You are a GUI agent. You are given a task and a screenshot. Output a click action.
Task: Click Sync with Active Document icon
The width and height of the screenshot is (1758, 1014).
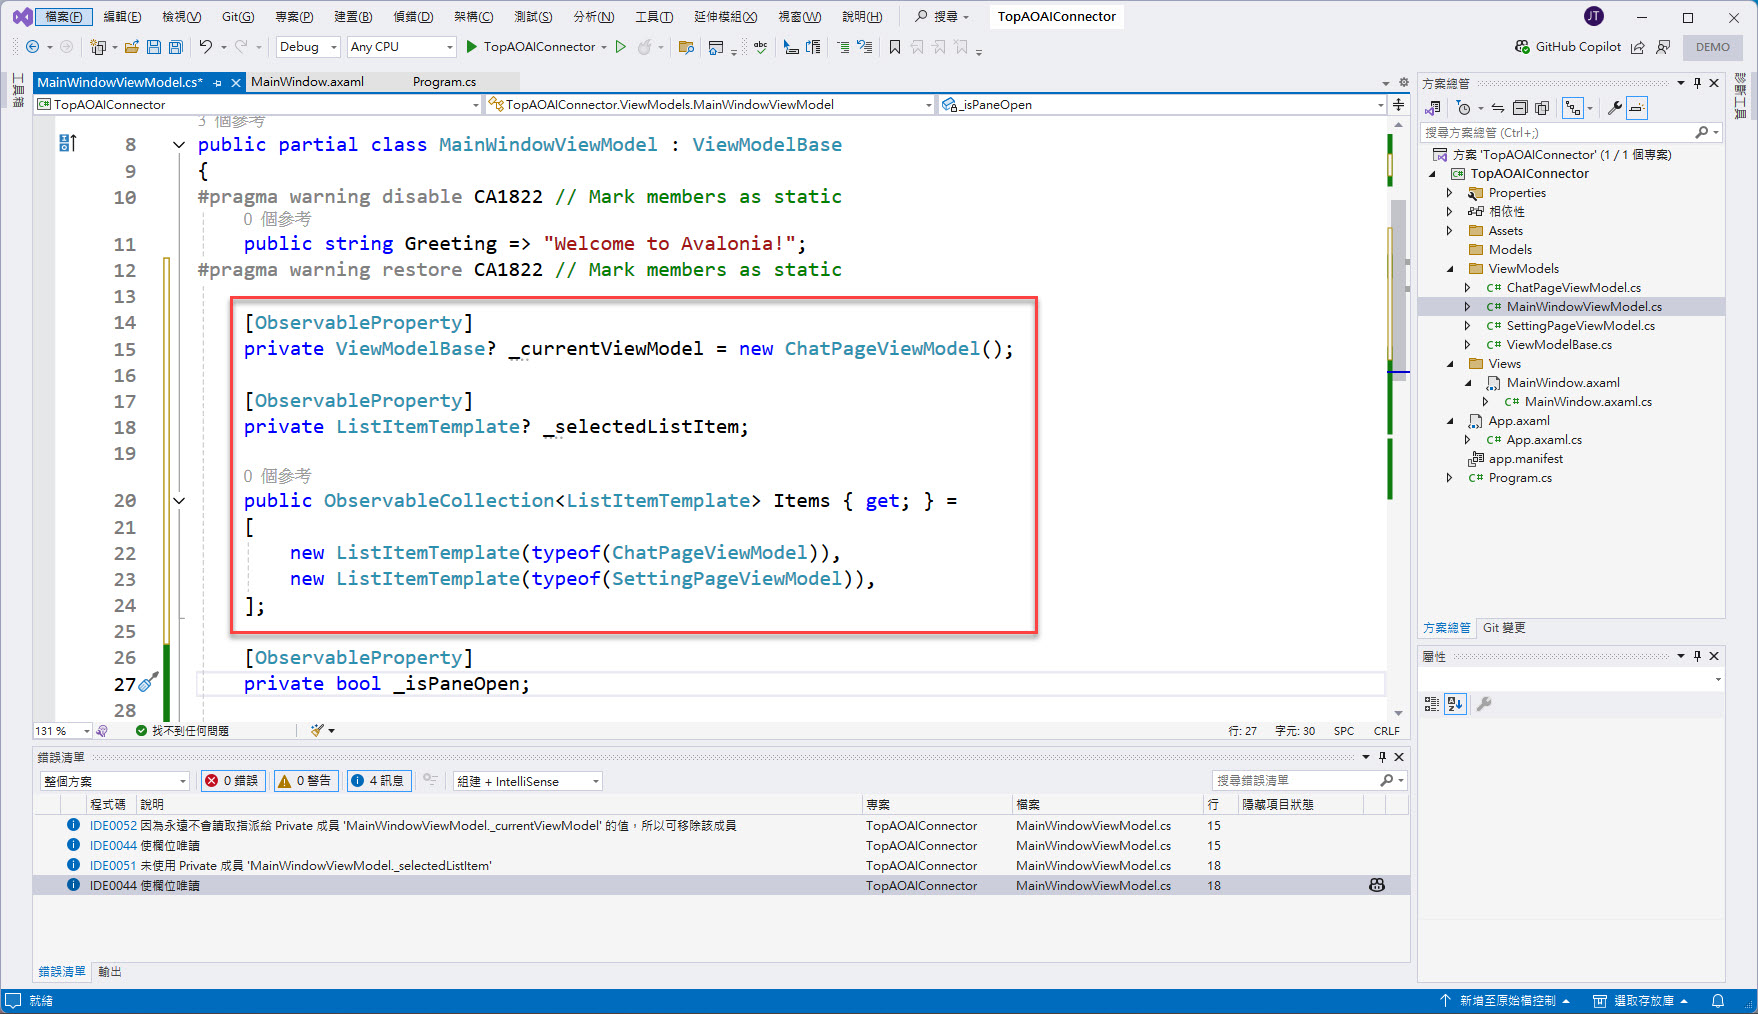point(1497,108)
